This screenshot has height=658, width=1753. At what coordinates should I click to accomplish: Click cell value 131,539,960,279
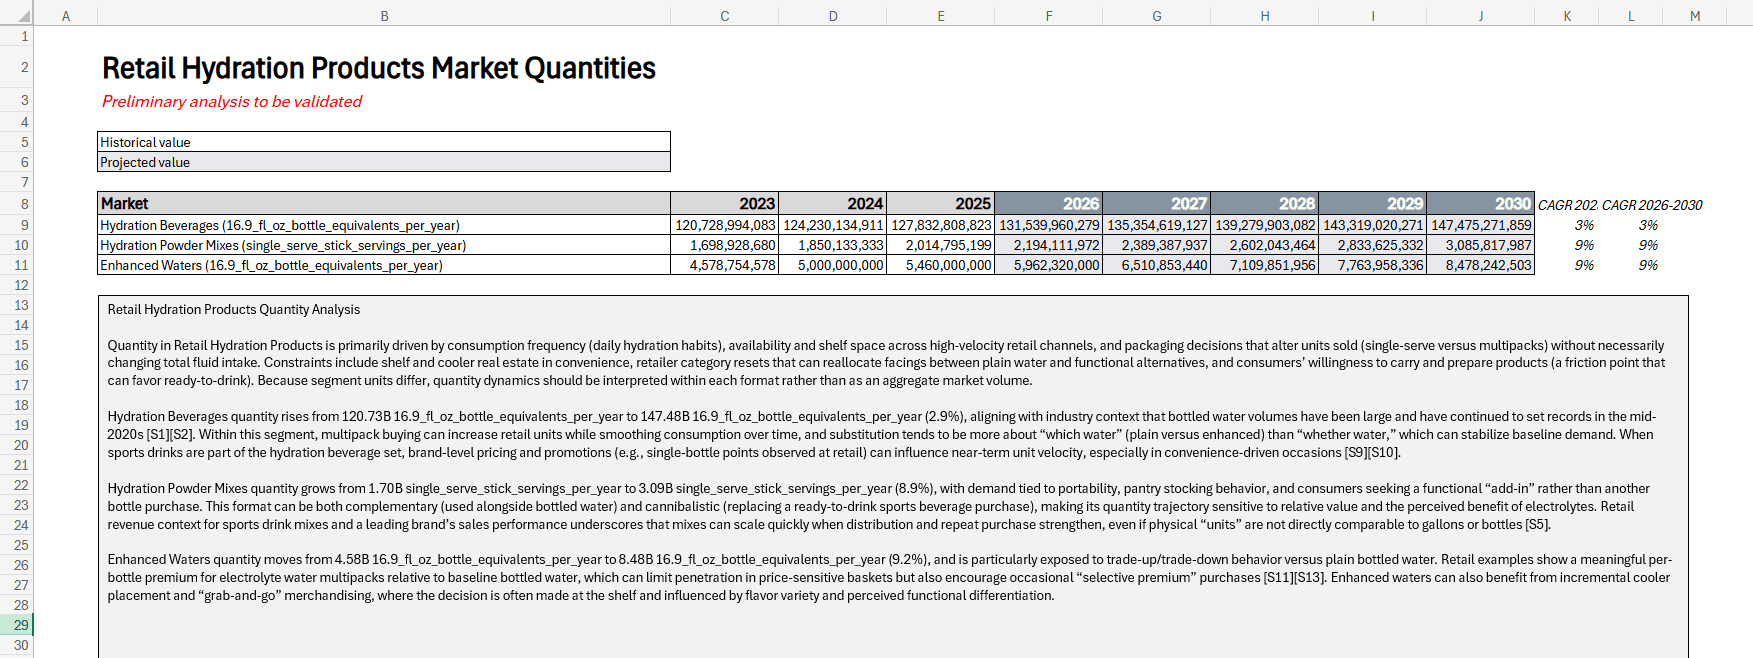(x=1048, y=225)
